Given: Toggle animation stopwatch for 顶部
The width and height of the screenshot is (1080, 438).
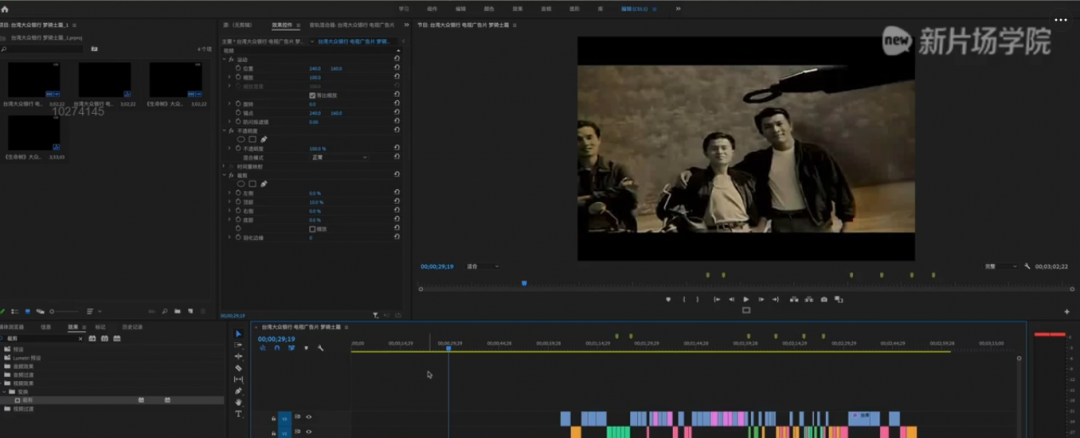Looking at the screenshot, I should (x=238, y=202).
